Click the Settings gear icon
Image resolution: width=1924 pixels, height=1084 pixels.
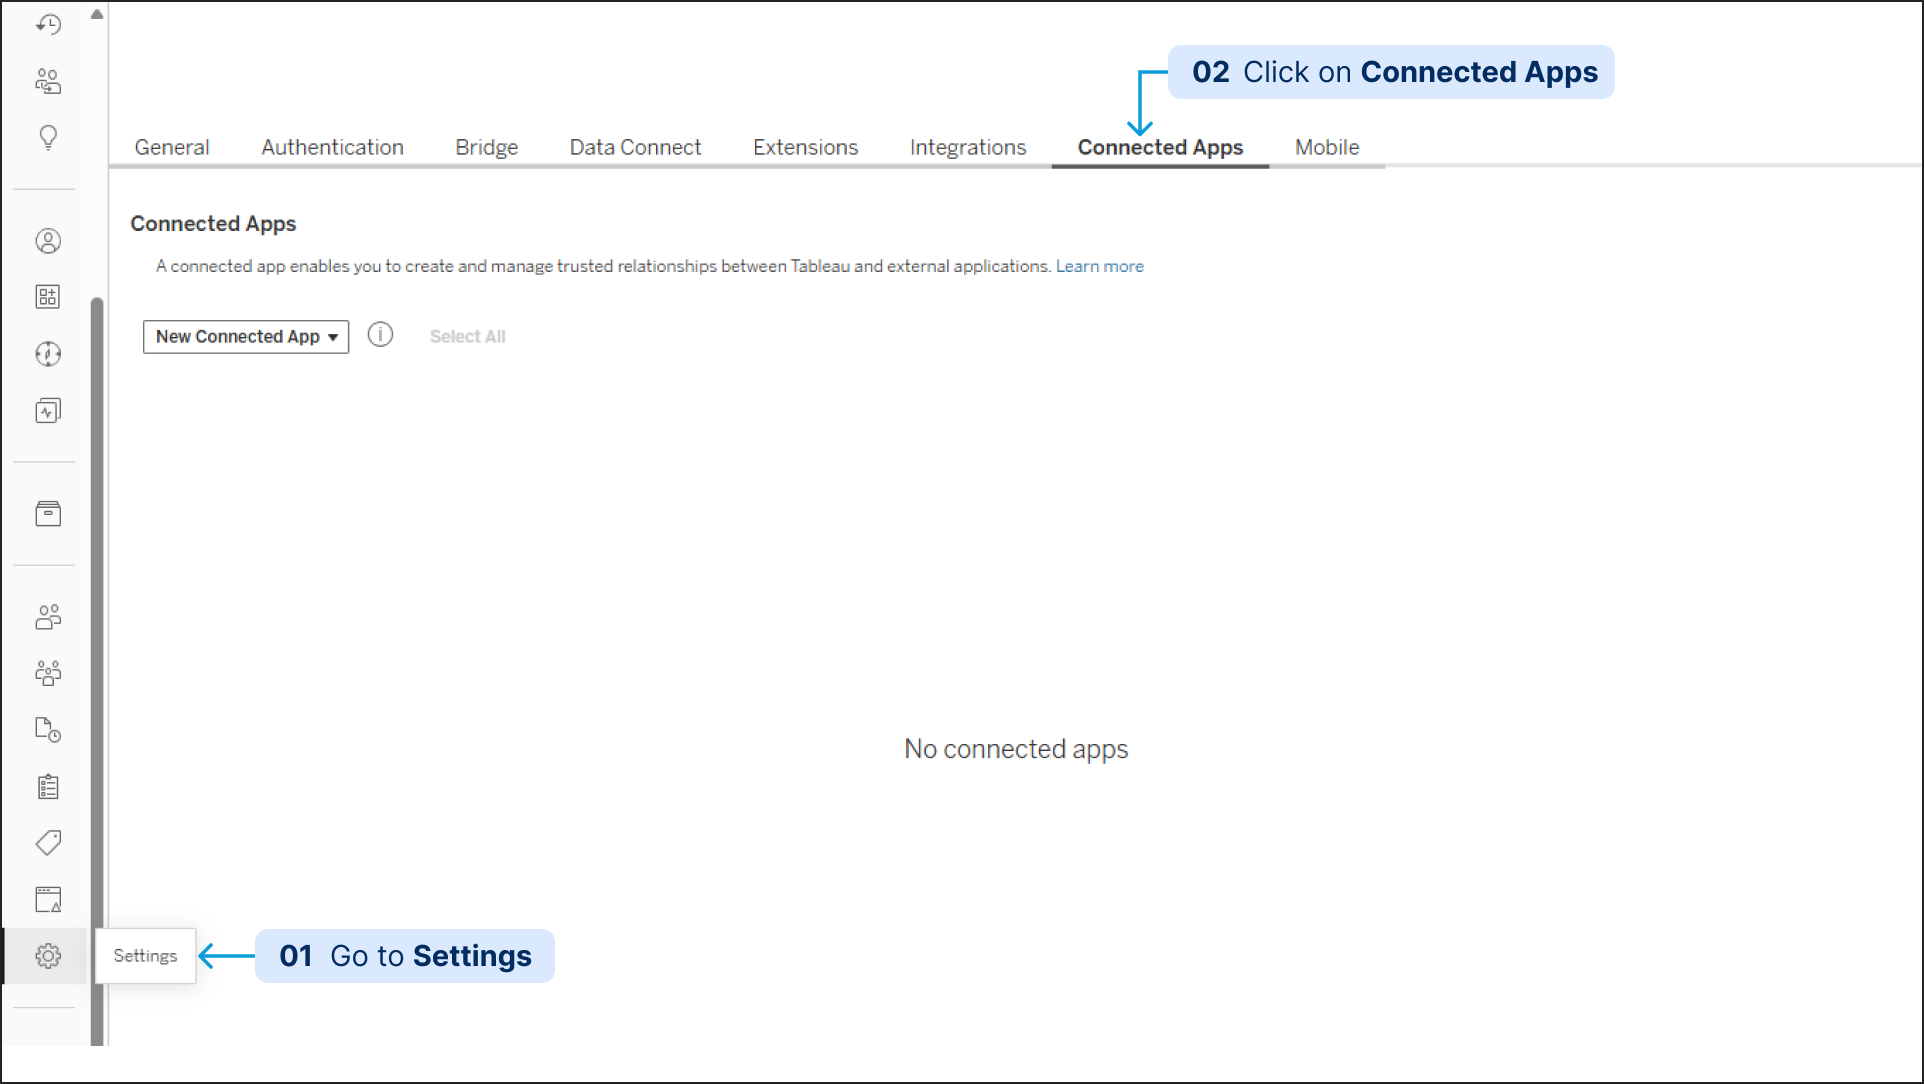tap(48, 956)
